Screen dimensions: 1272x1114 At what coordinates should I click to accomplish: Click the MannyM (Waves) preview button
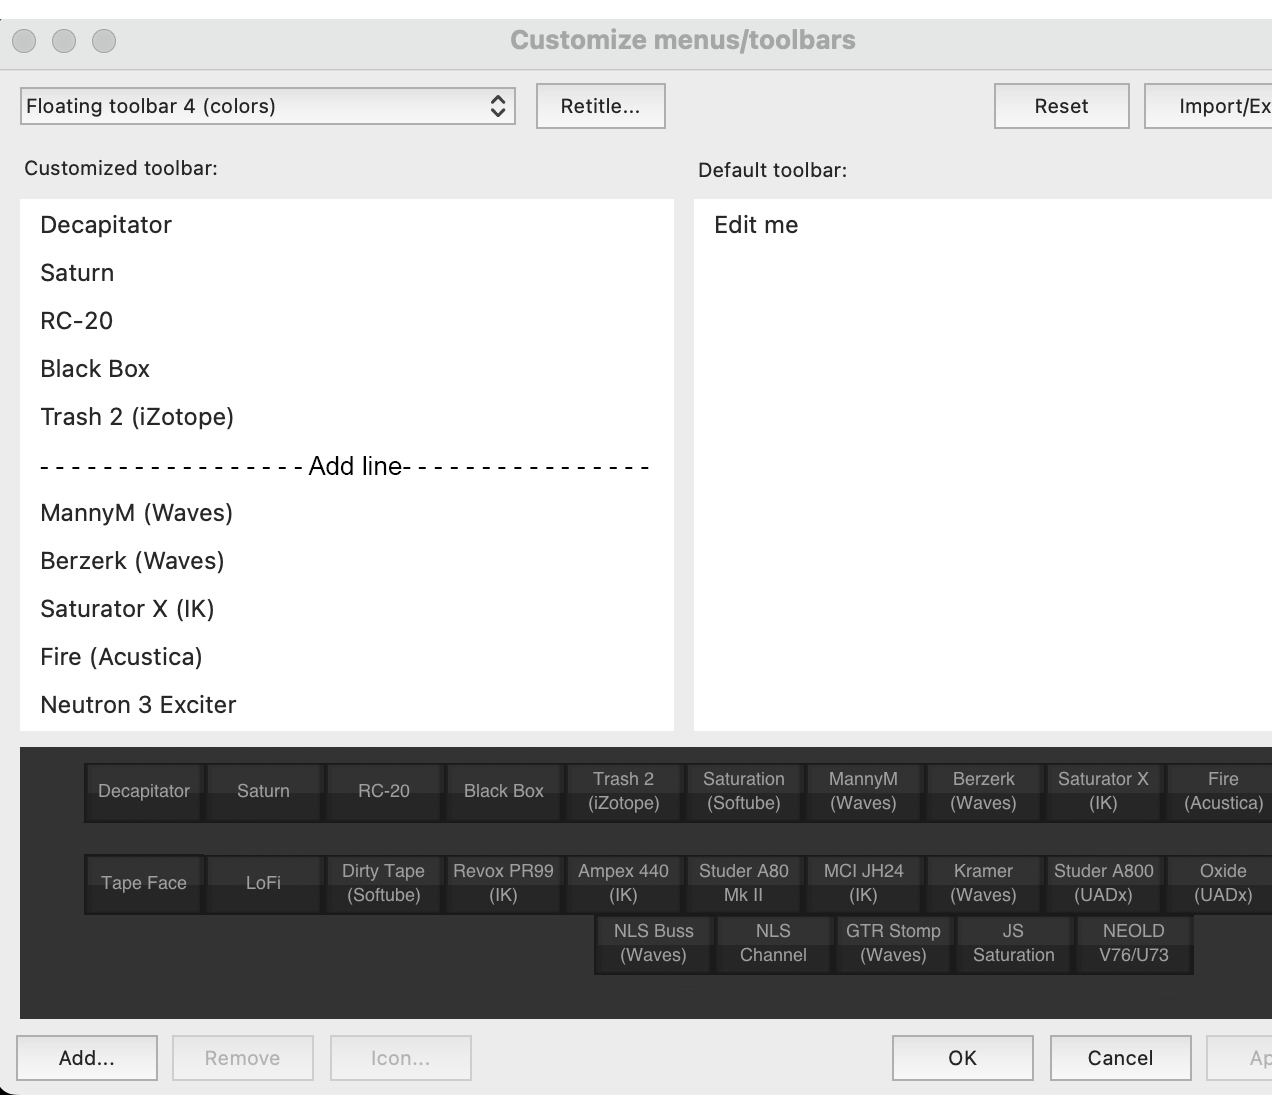pyautogui.click(x=864, y=791)
